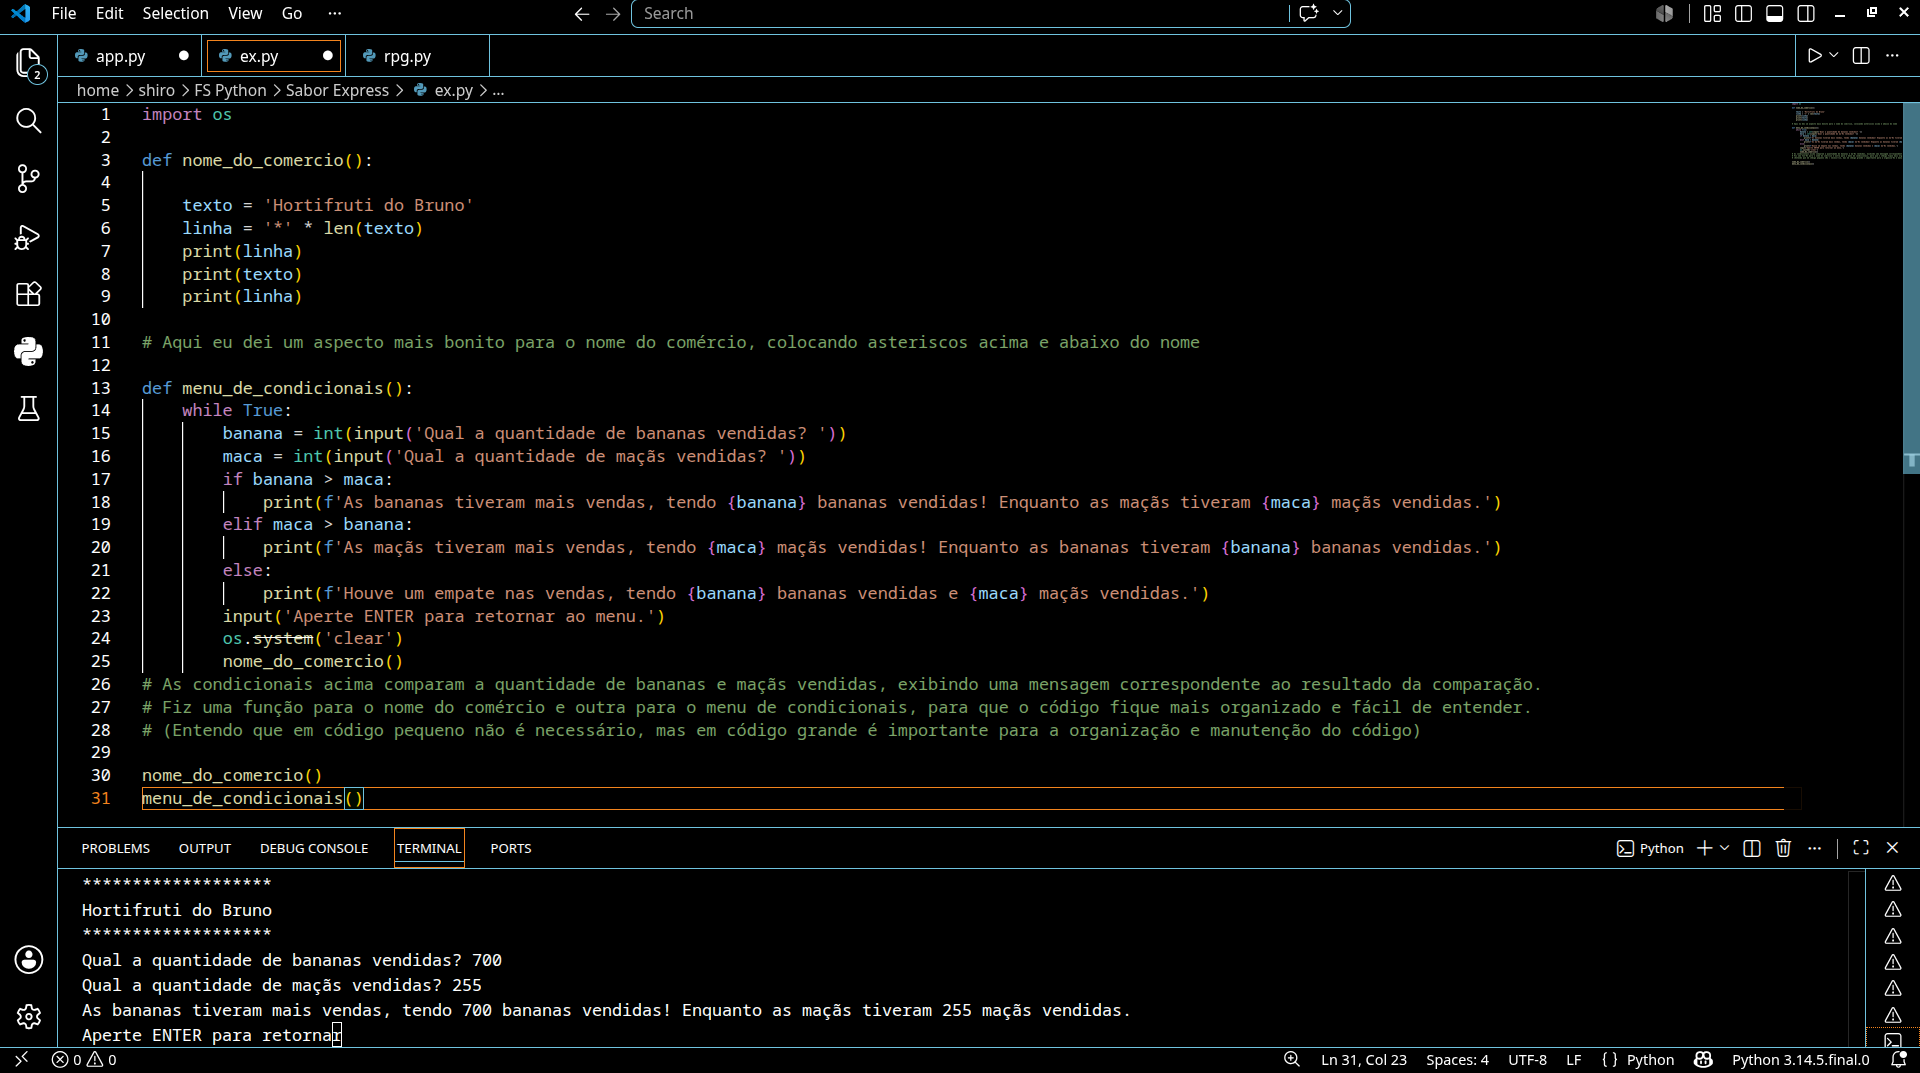Maximize the terminal panel size
Viewport: 1920px width, 1073px height.
tap(1861, 848)
